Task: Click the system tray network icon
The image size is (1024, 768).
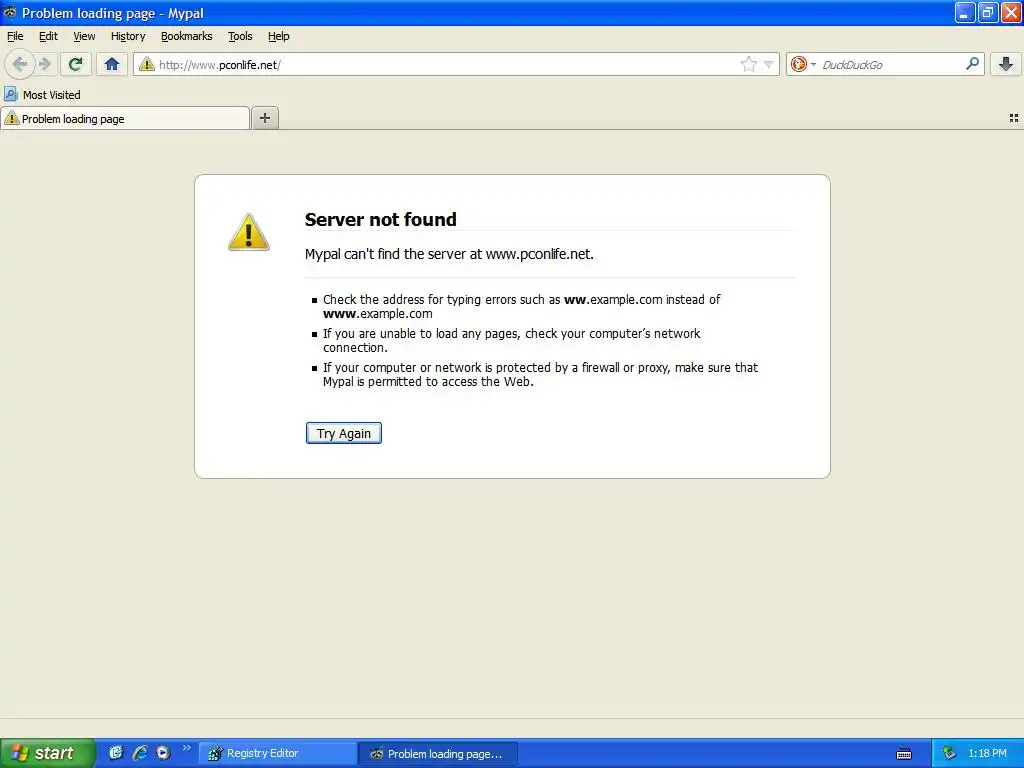Action: point(950,754)
